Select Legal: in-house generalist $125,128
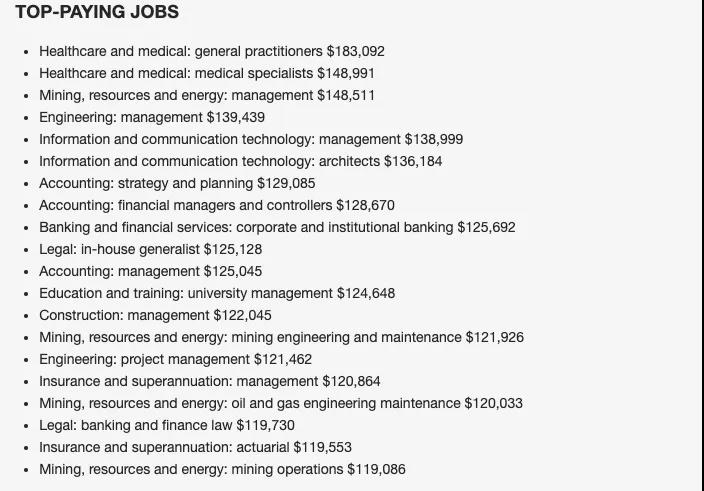 point(150,249)
